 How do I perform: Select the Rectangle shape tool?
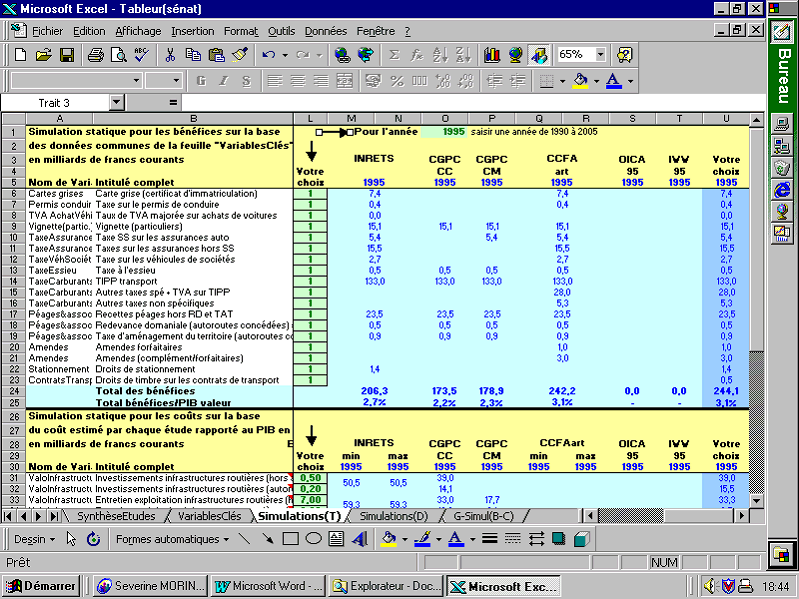(290, 539)
